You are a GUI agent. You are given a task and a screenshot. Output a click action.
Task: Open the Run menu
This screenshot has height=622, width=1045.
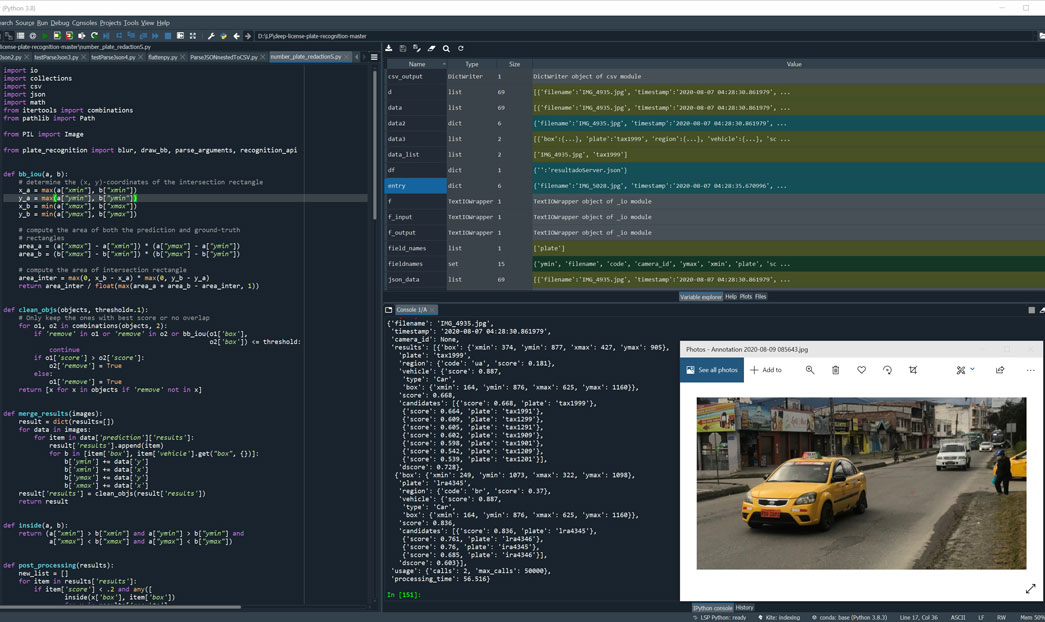pos(42,23)
